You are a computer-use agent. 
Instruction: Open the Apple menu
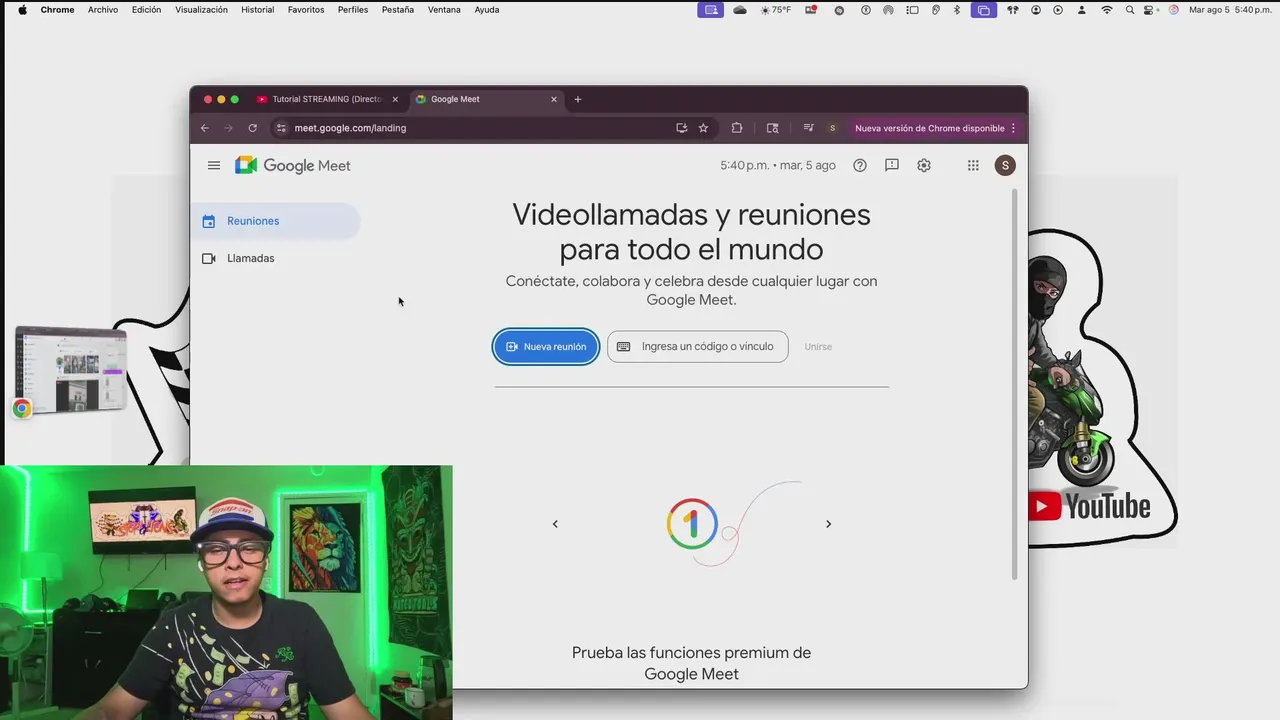(22, 10)
